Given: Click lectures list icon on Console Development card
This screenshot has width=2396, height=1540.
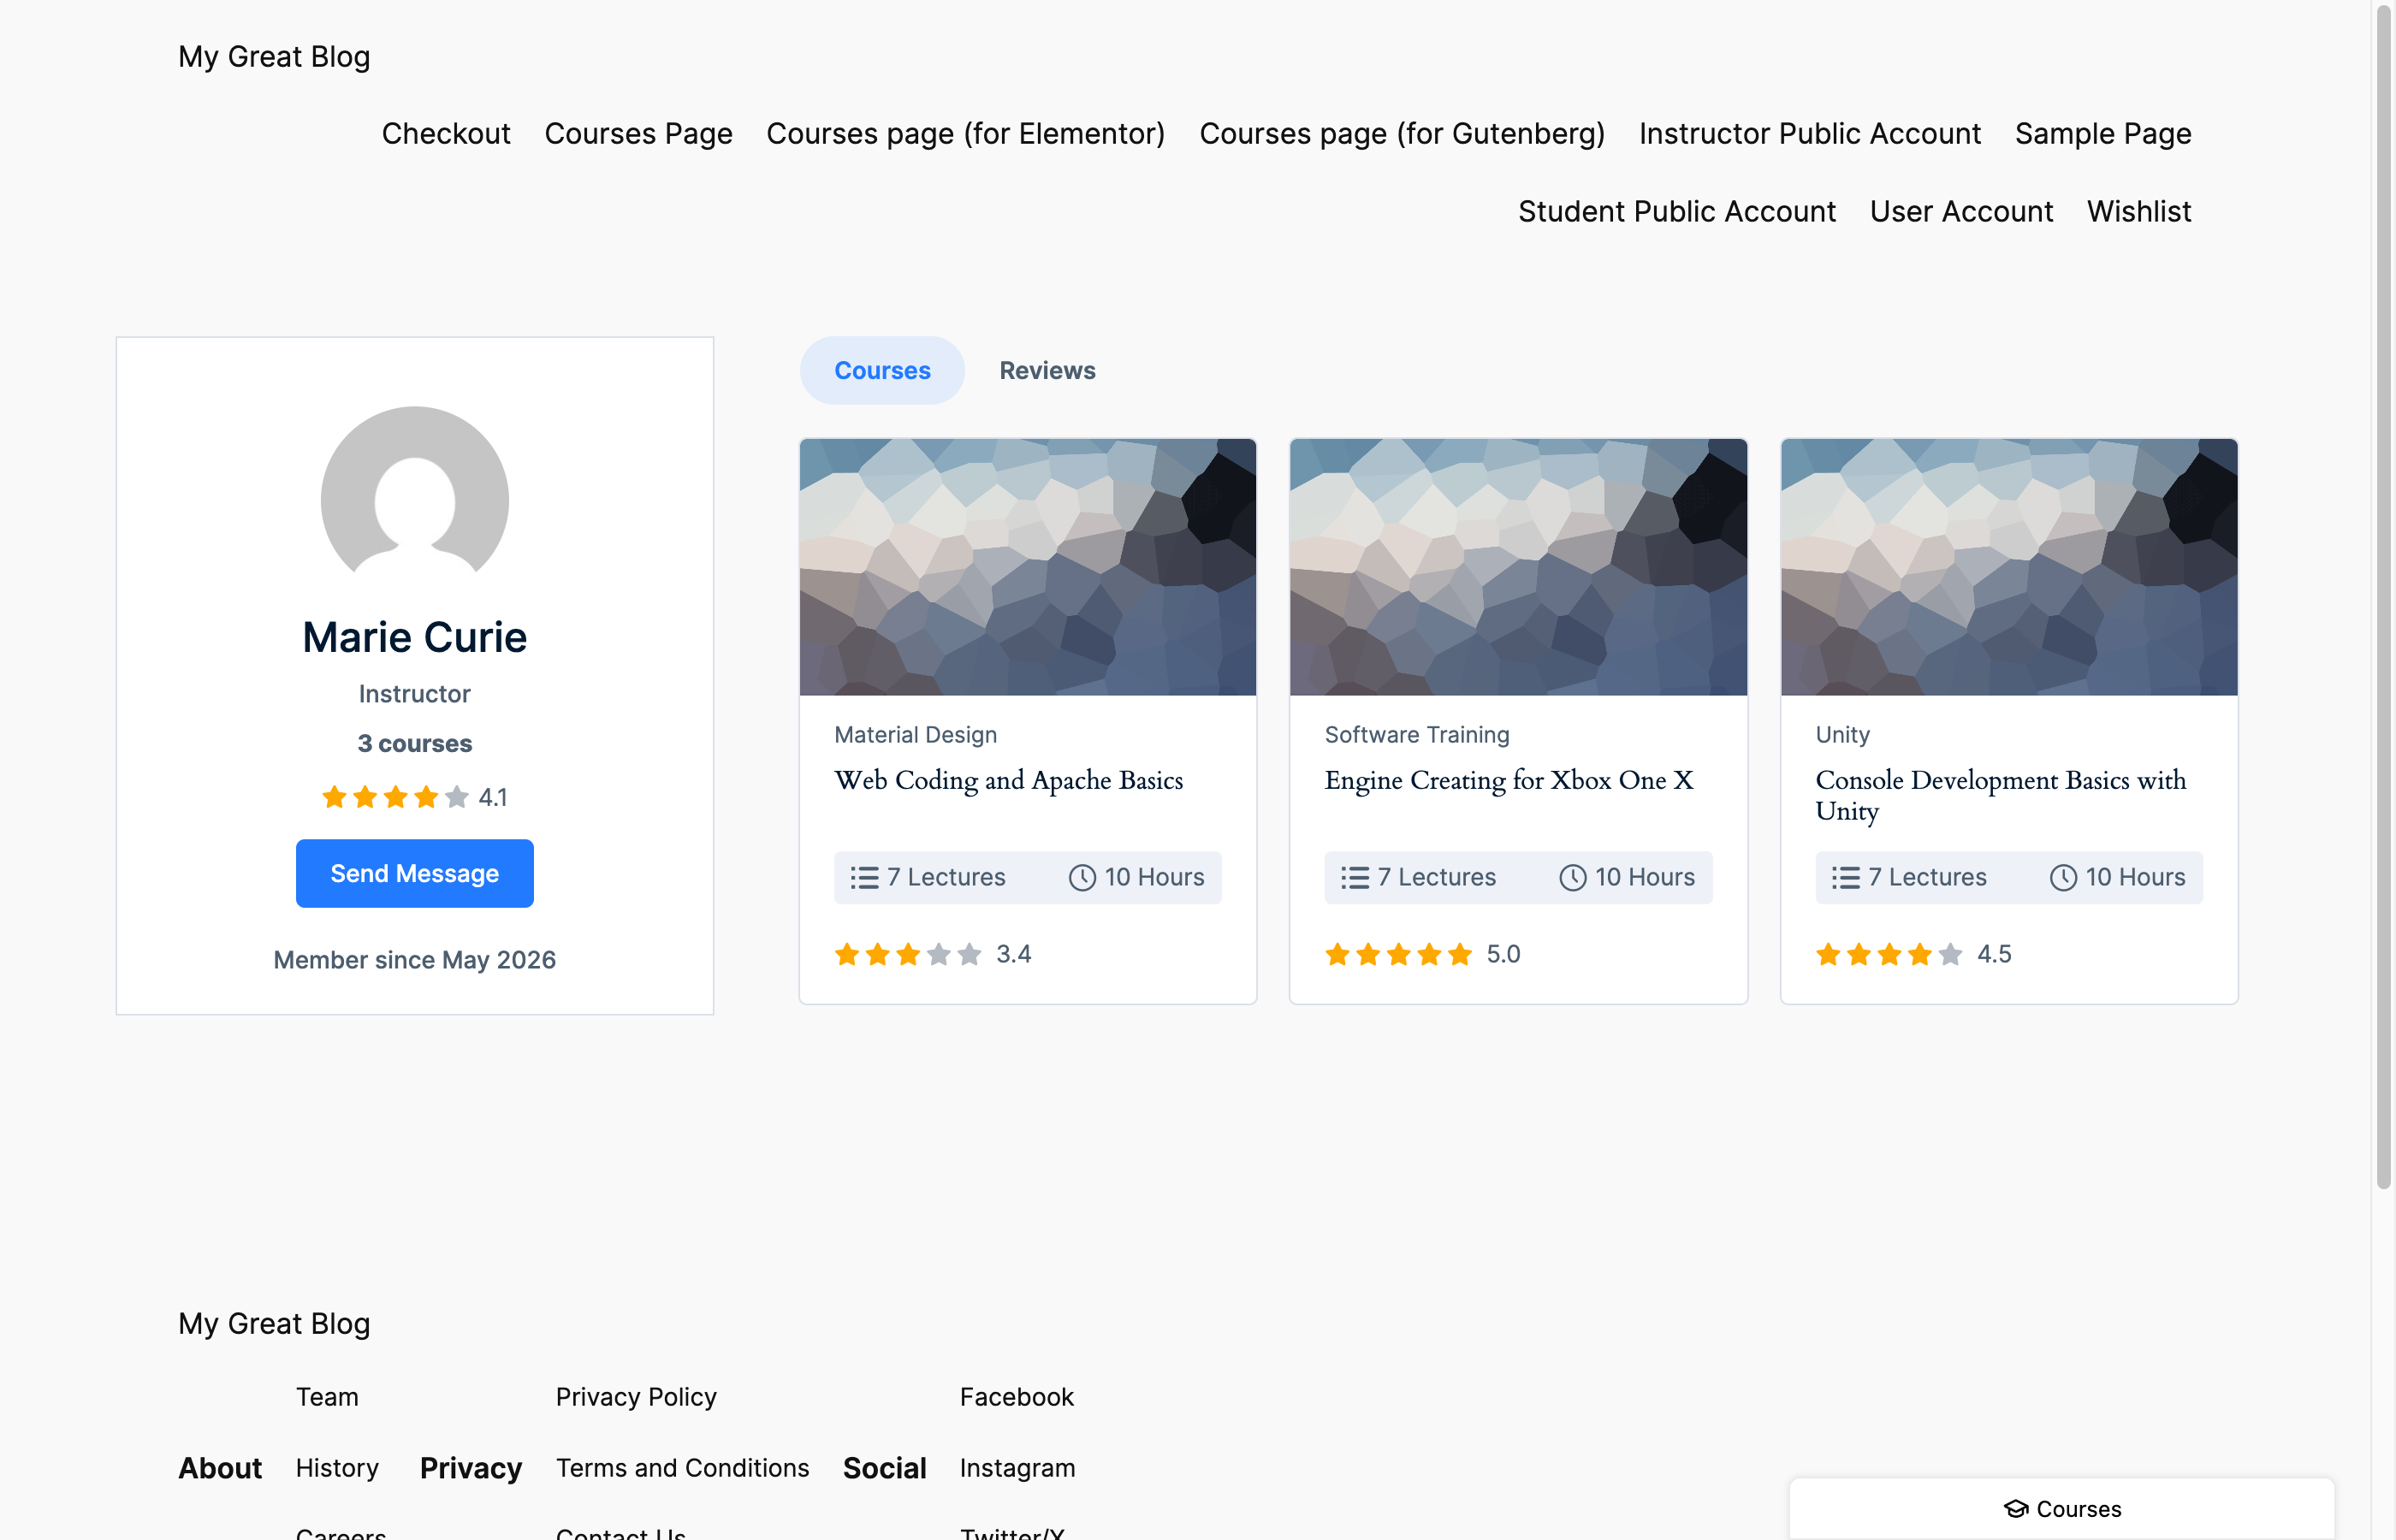Looking at the screenshot, I should [x=1846, y=878].
